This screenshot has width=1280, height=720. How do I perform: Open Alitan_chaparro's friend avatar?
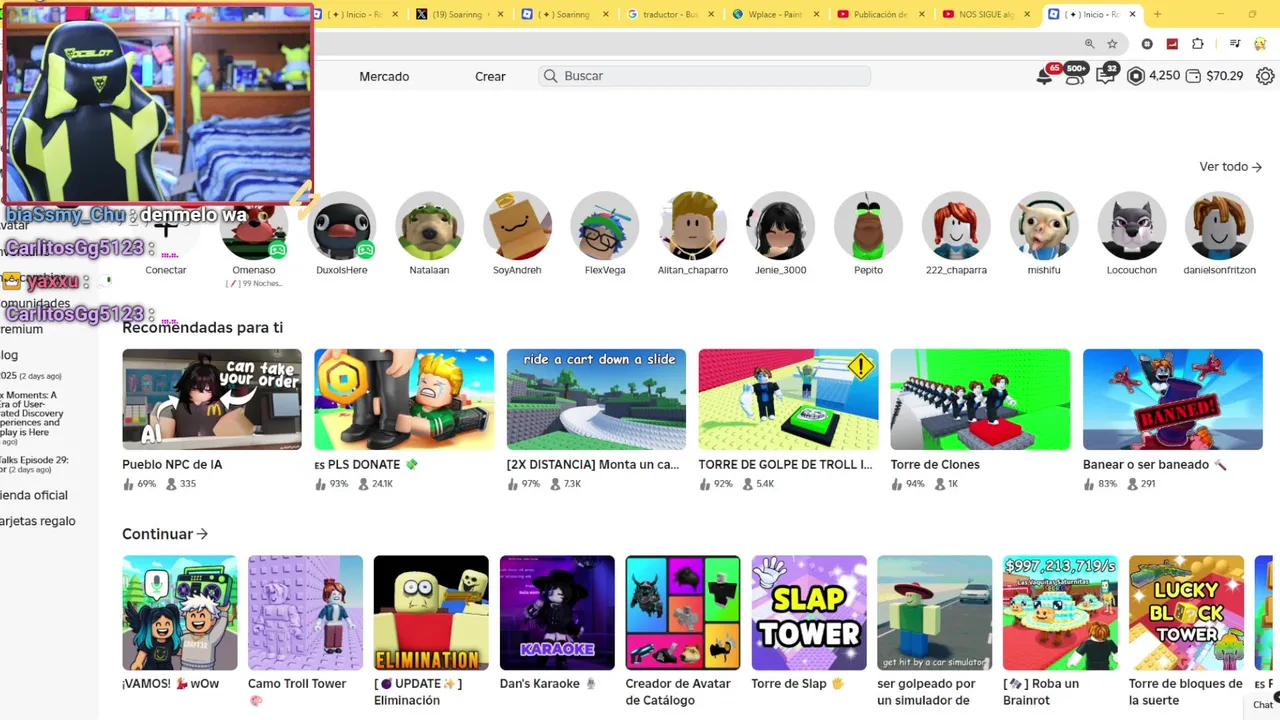[693, 227]
